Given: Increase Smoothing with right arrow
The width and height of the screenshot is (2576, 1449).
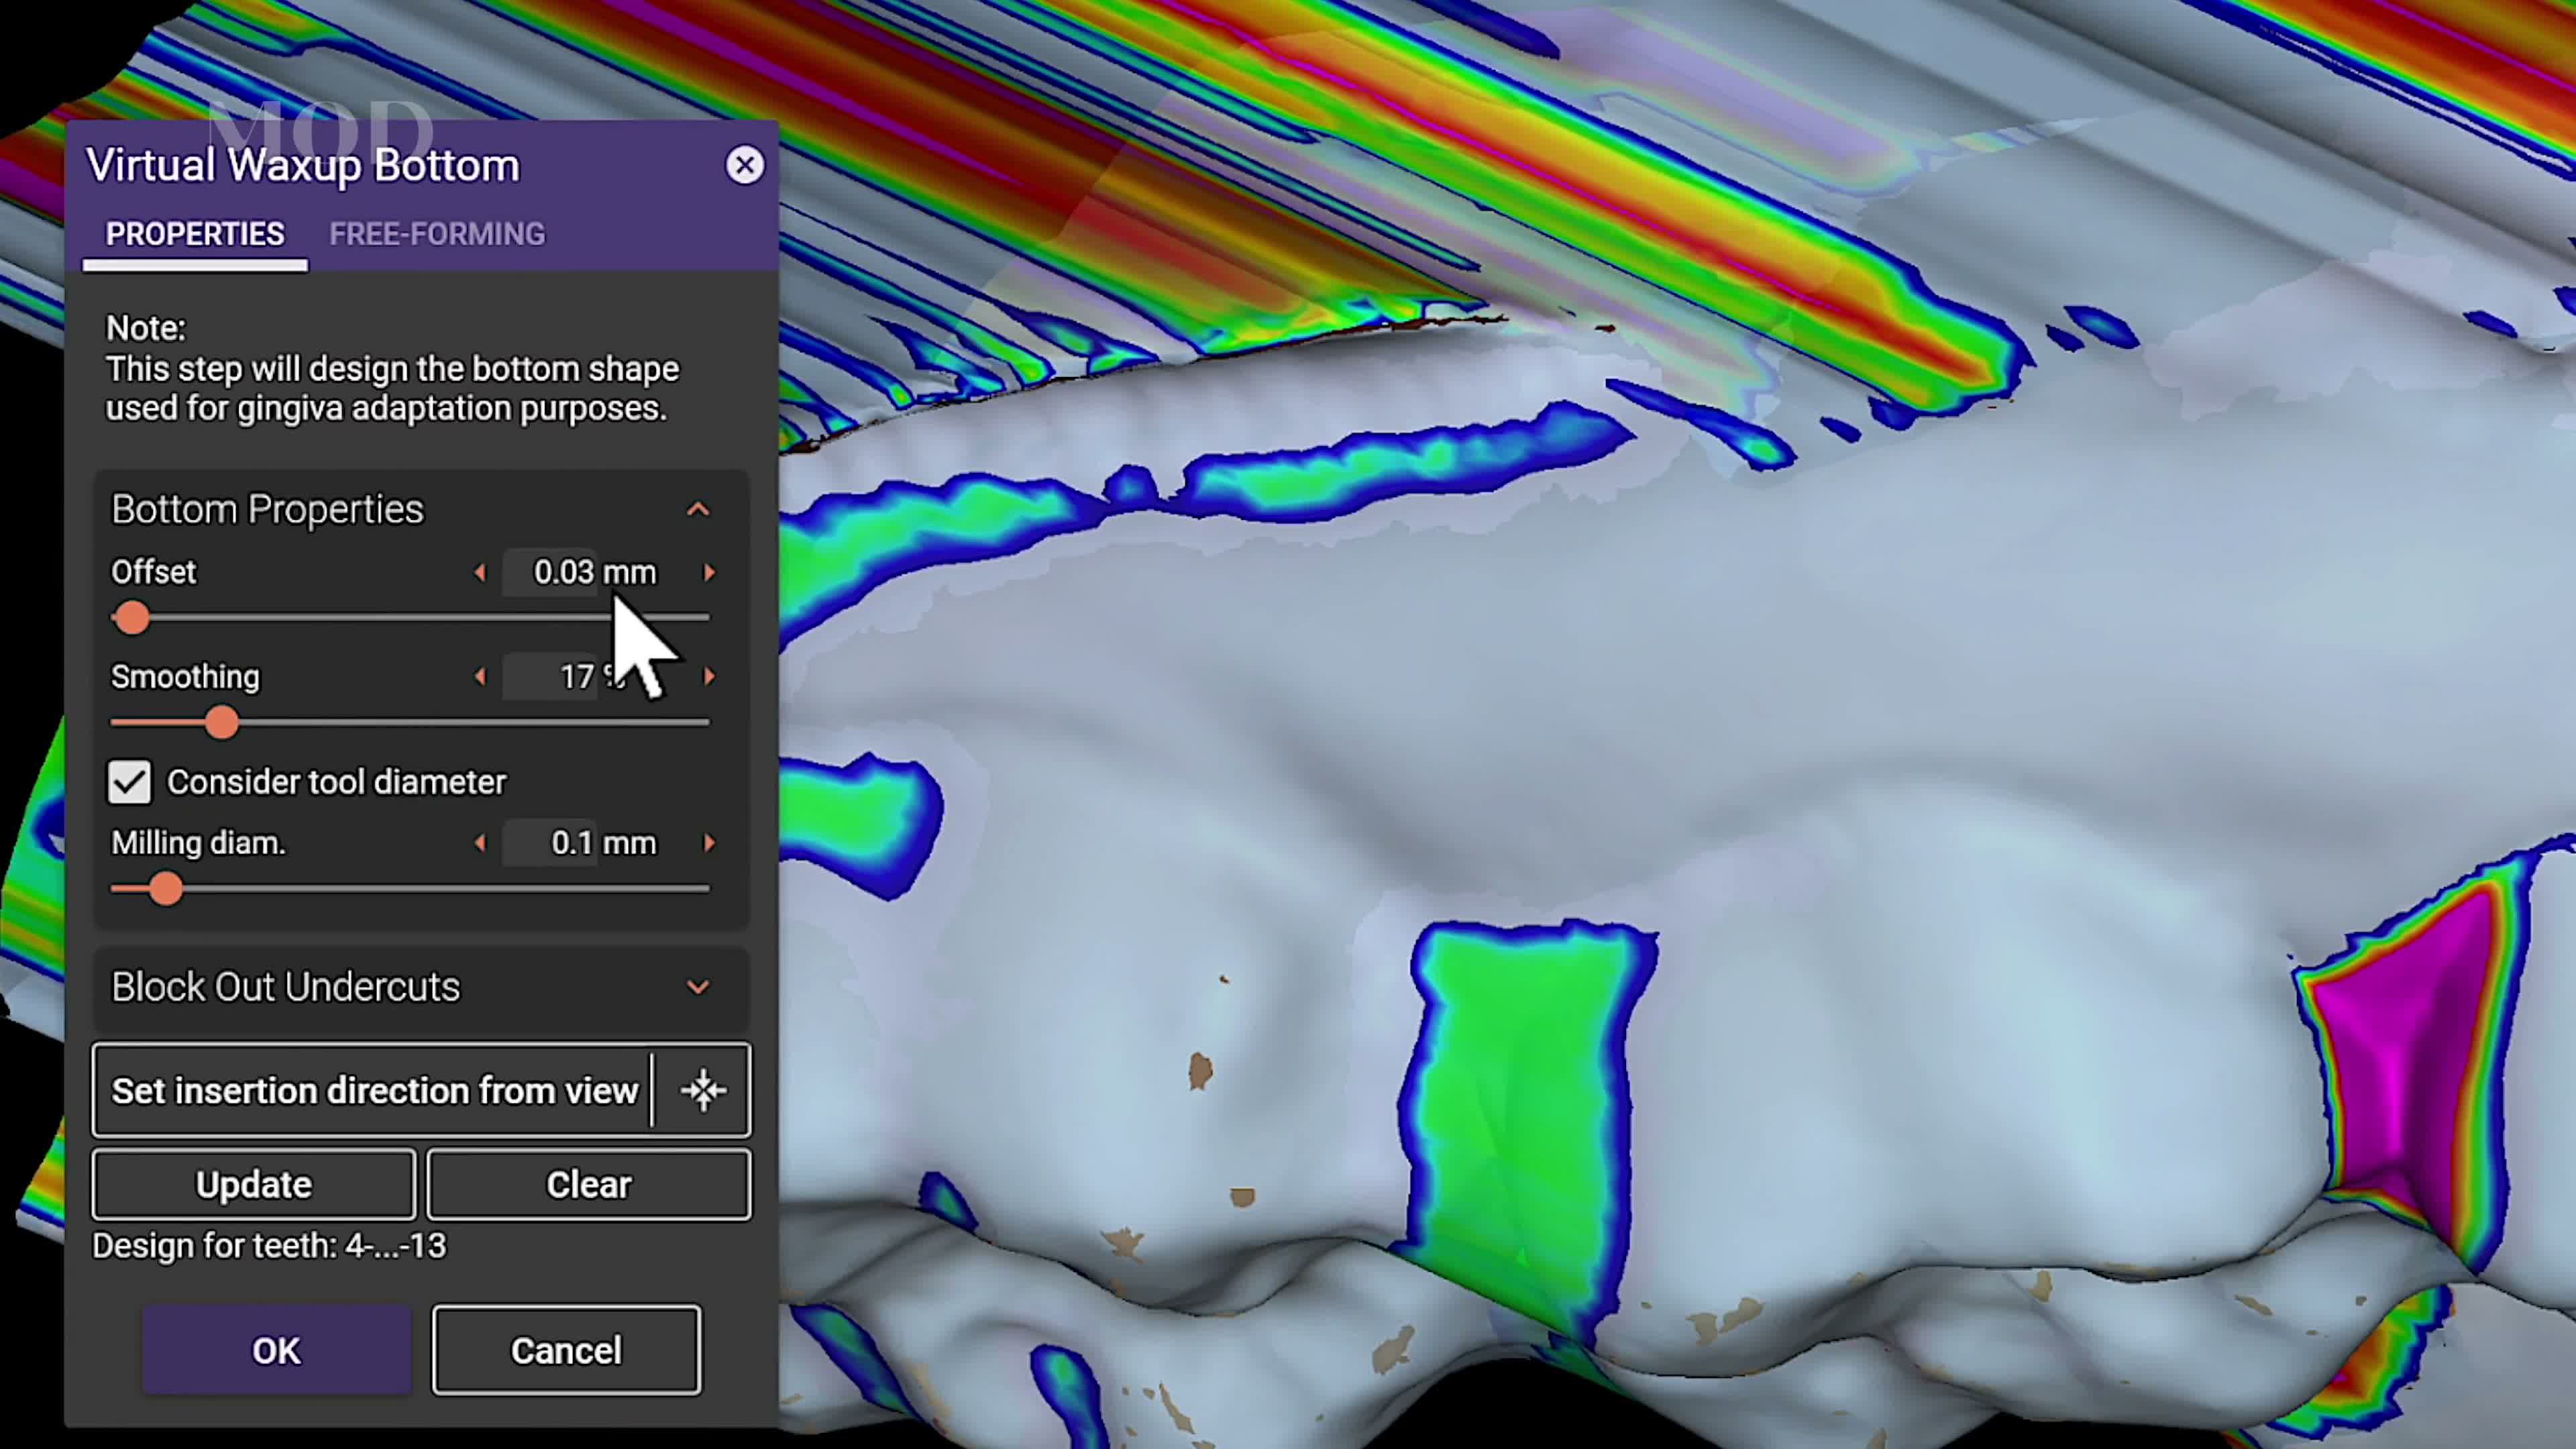Looking at the screenshot, I should point(709,677).
